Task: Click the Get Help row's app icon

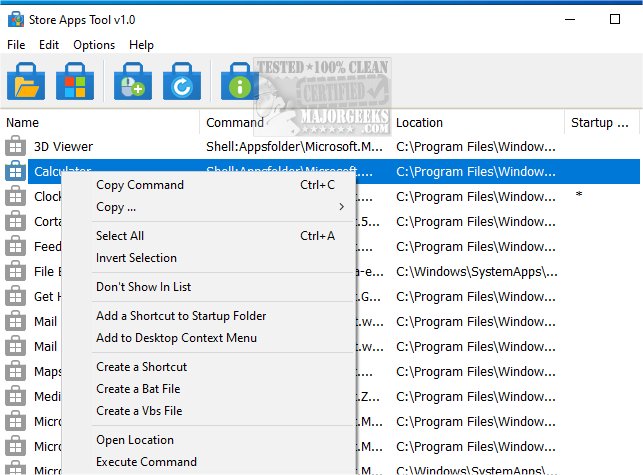Action: [15, 296]
